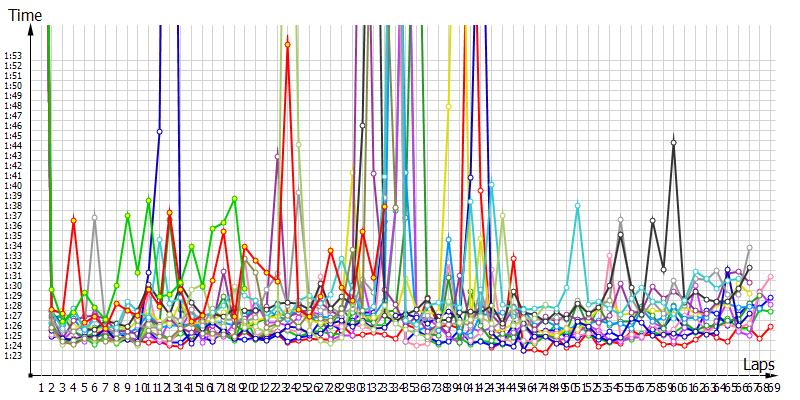Click lap number 2 on the Laps axis

(x=52, y=388)
